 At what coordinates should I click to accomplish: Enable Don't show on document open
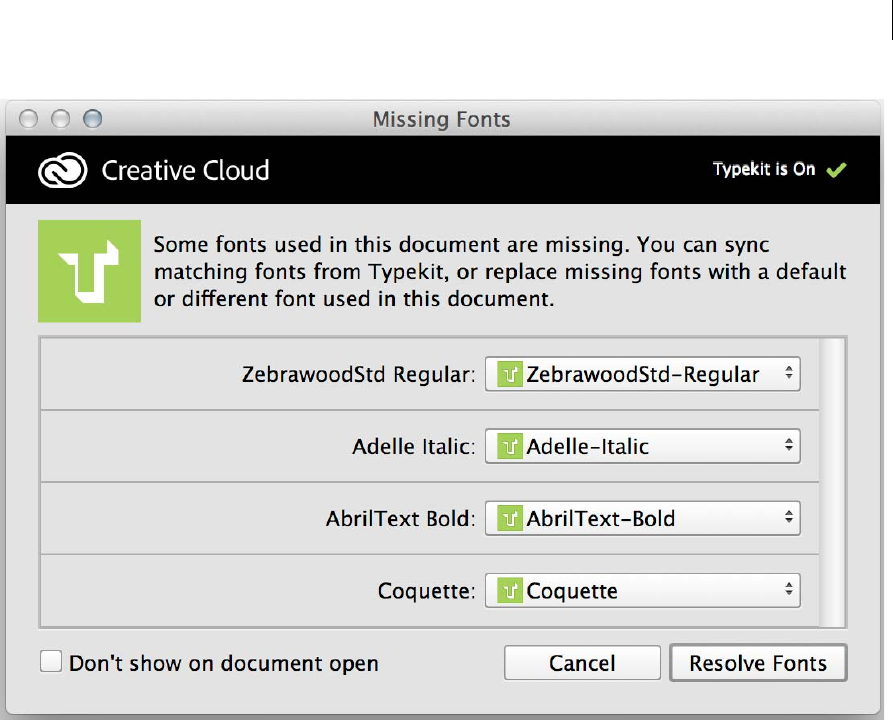pyautogui.click(x=51, y=662)
